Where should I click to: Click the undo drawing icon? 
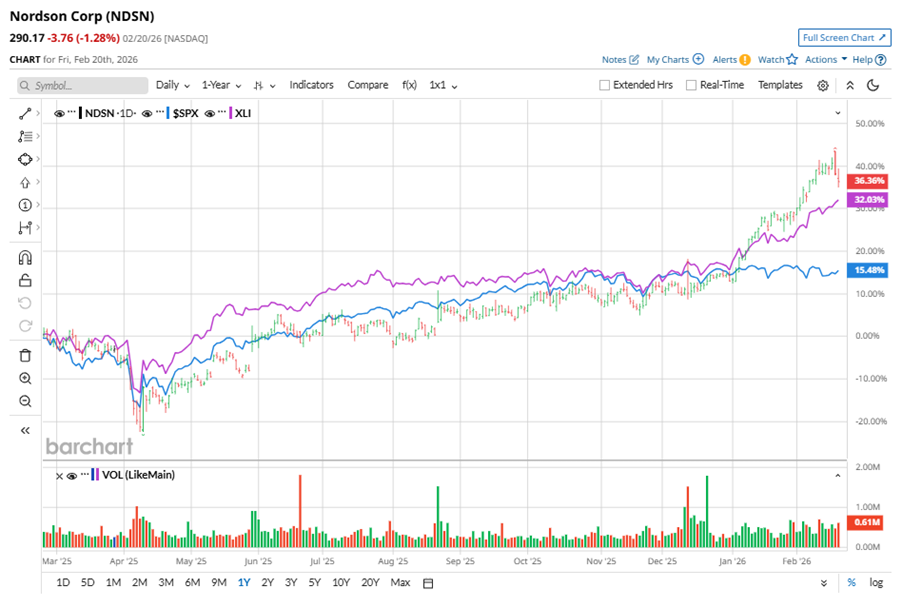(23, 303)
